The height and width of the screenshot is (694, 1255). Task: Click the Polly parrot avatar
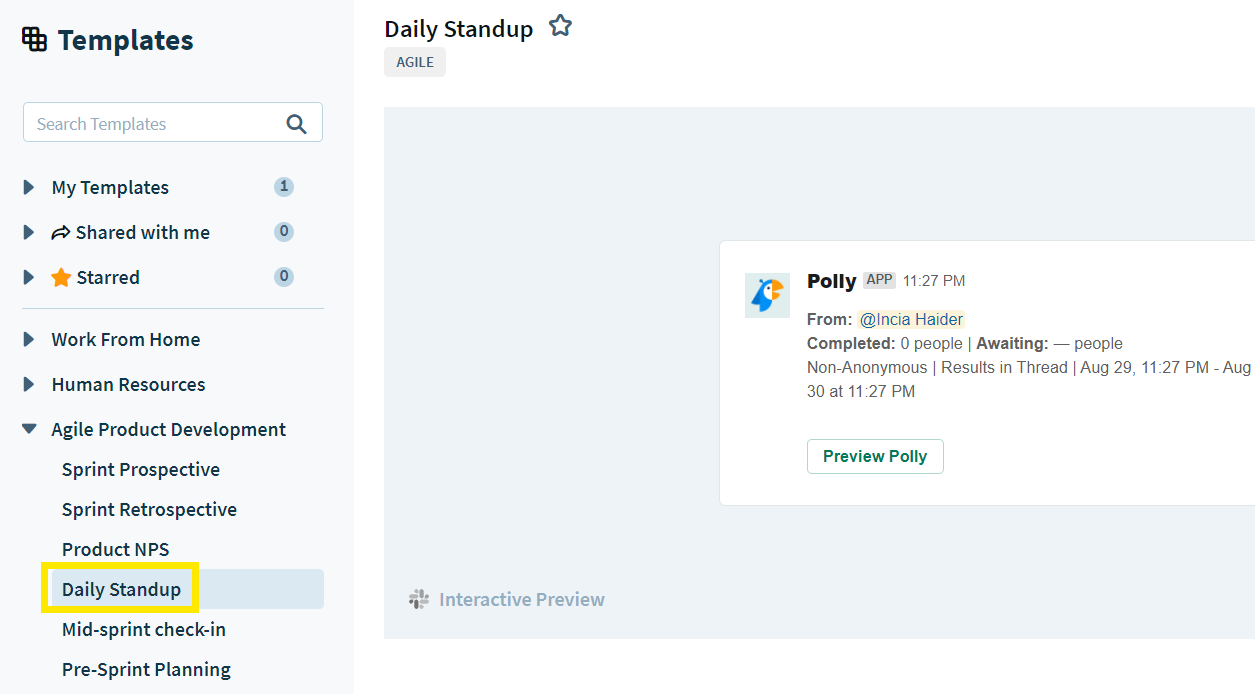click(x=767, y=295)
